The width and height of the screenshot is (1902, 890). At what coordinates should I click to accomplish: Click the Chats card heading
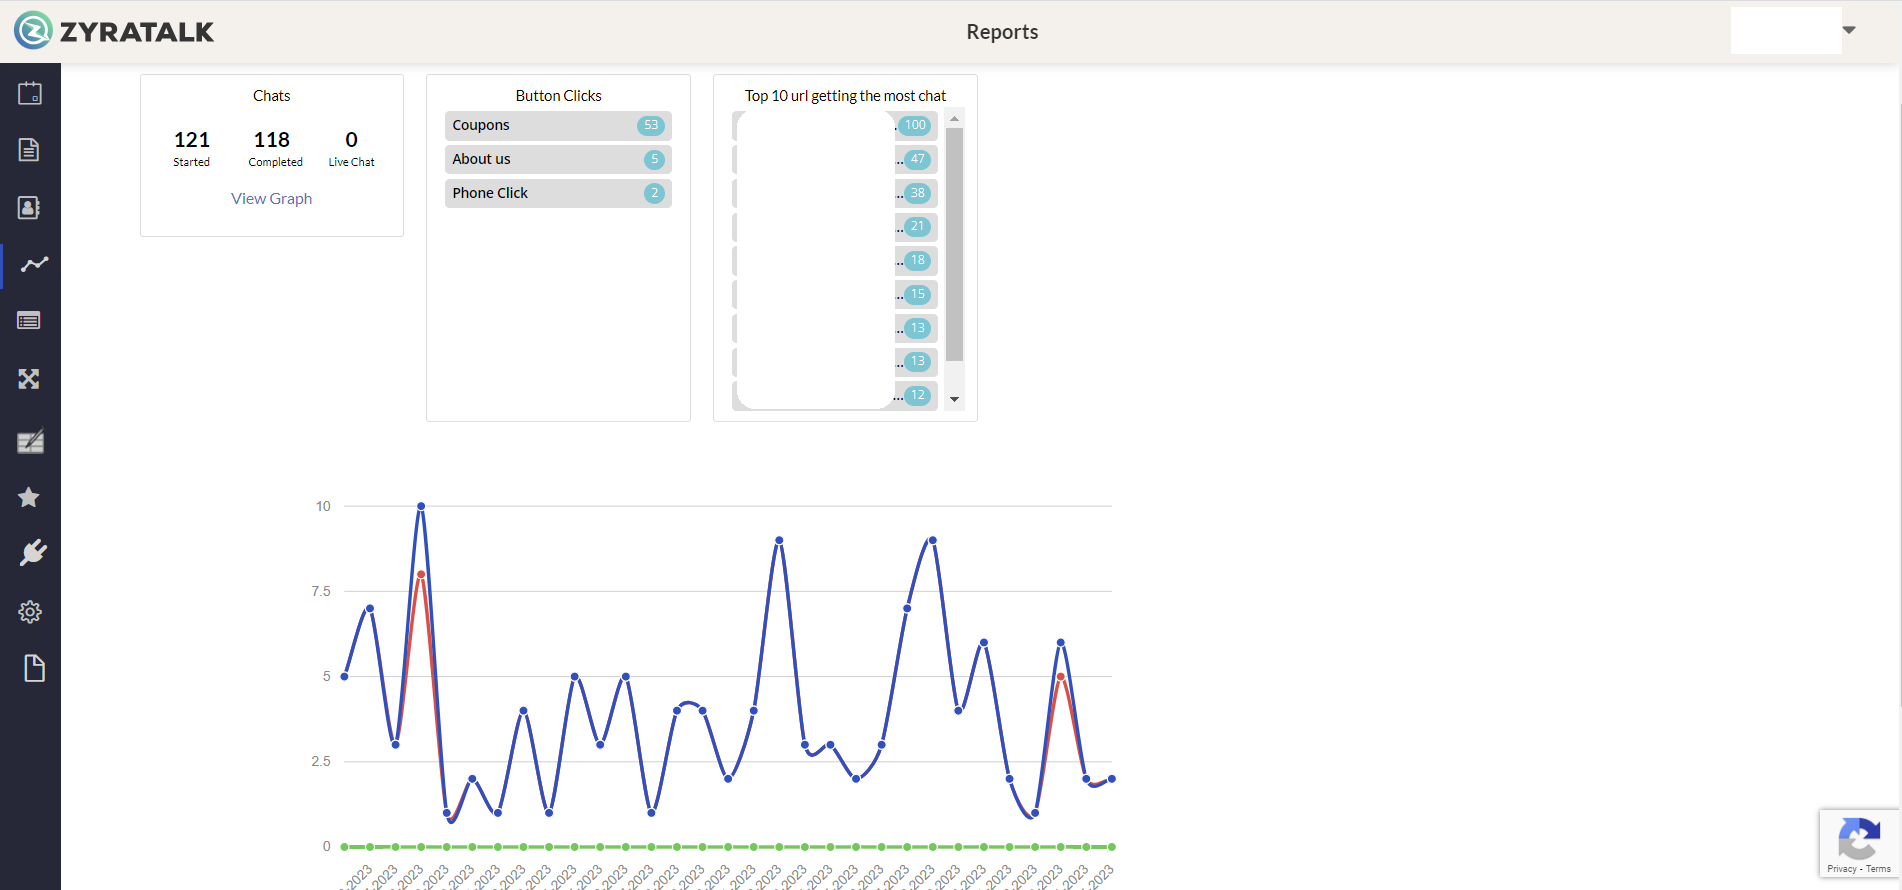click(x=272, y=96)
